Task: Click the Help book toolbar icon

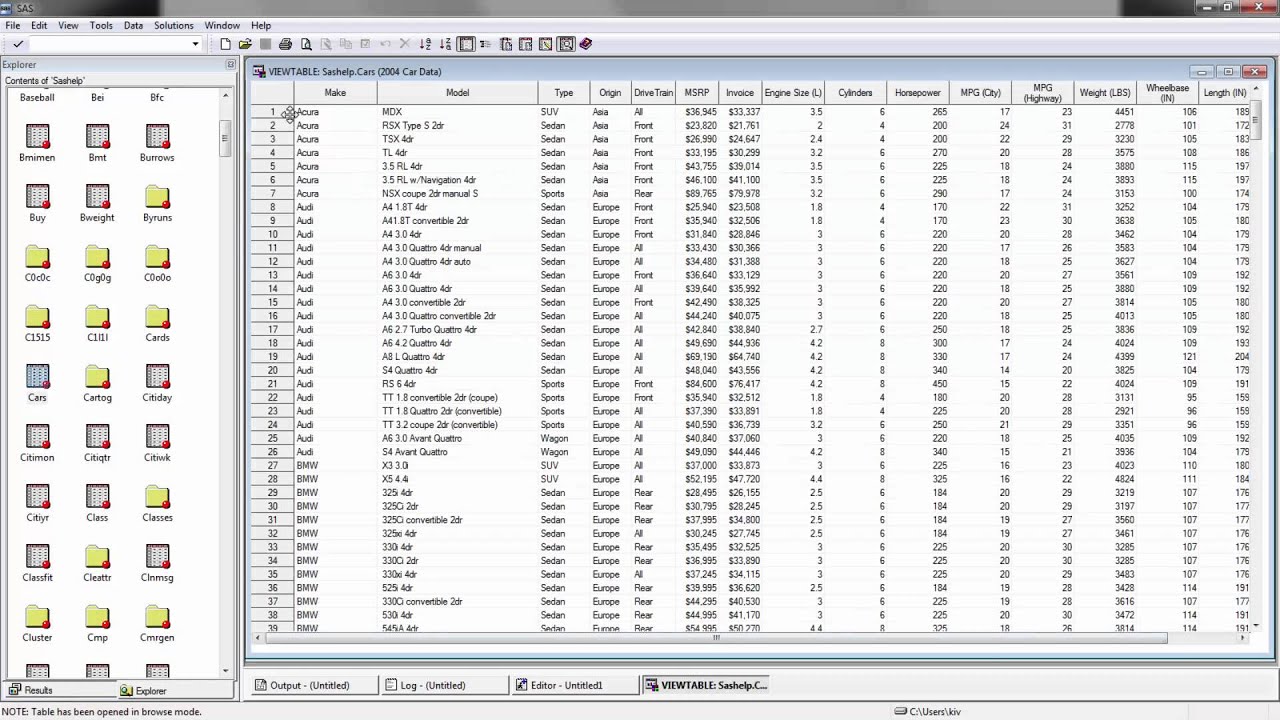Action: pyautogui.click(x=586, y=44)
